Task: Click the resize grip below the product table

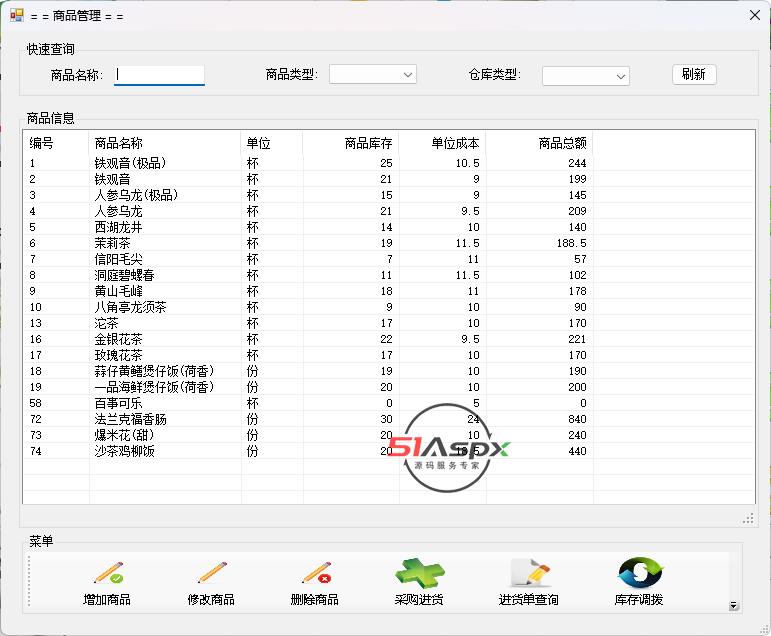Action: (748, 518)
